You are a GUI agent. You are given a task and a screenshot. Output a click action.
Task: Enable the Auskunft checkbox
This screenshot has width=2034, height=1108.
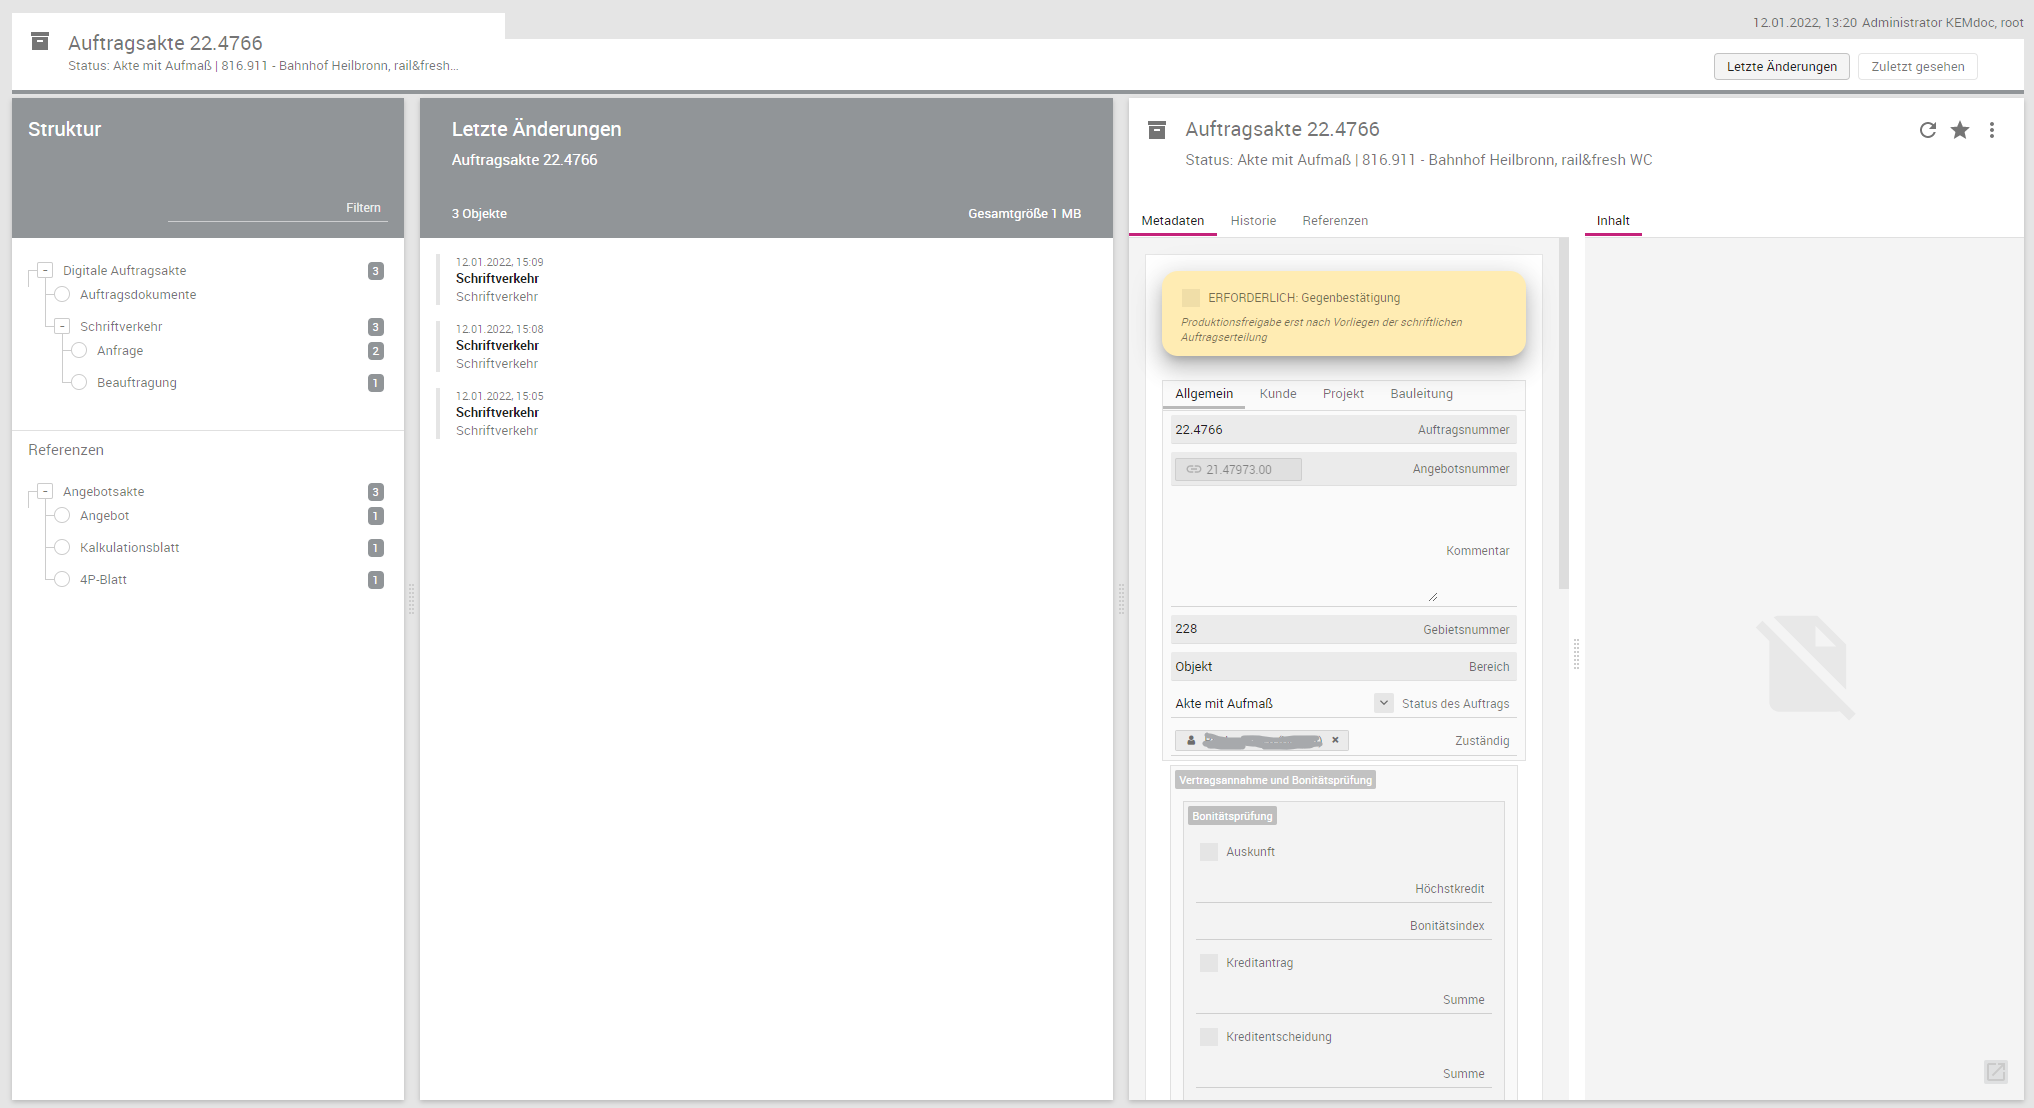[1209, 852]
